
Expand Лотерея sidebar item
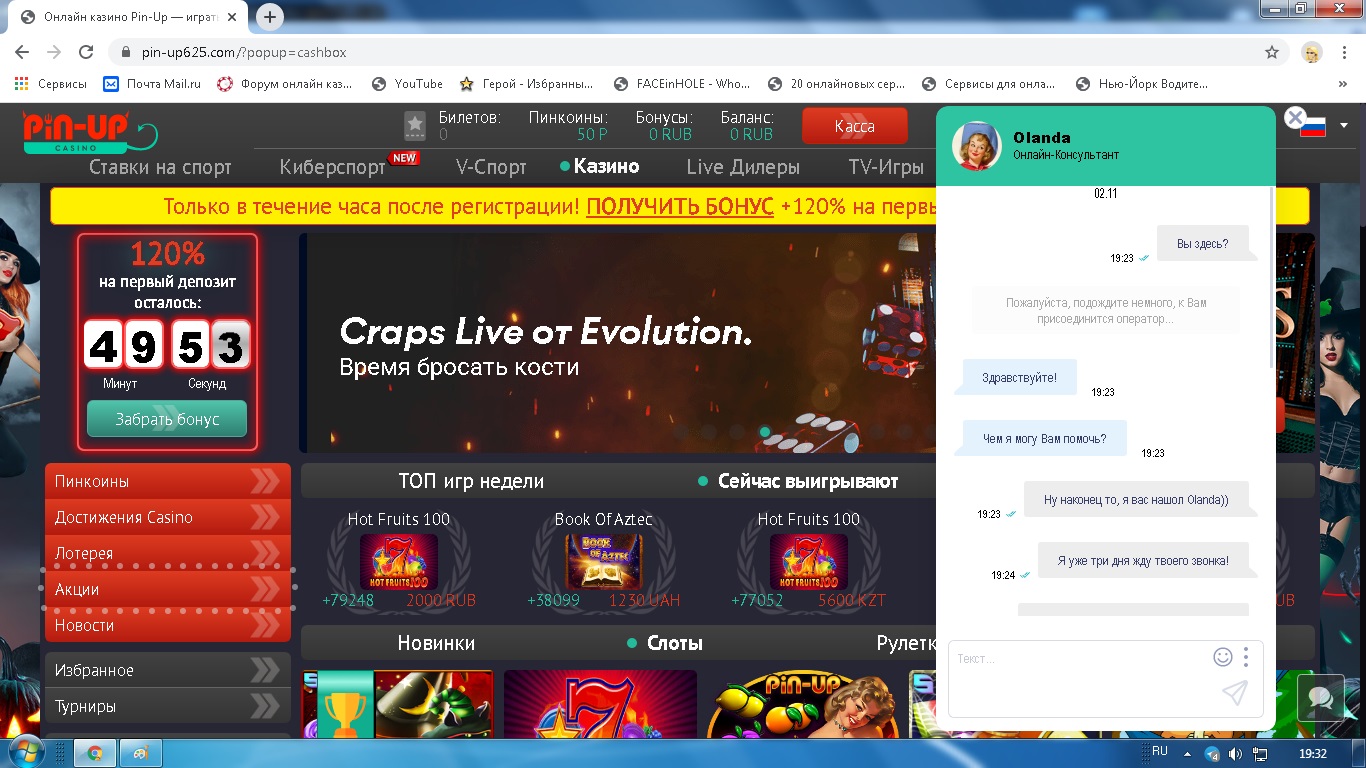(168, 553)
